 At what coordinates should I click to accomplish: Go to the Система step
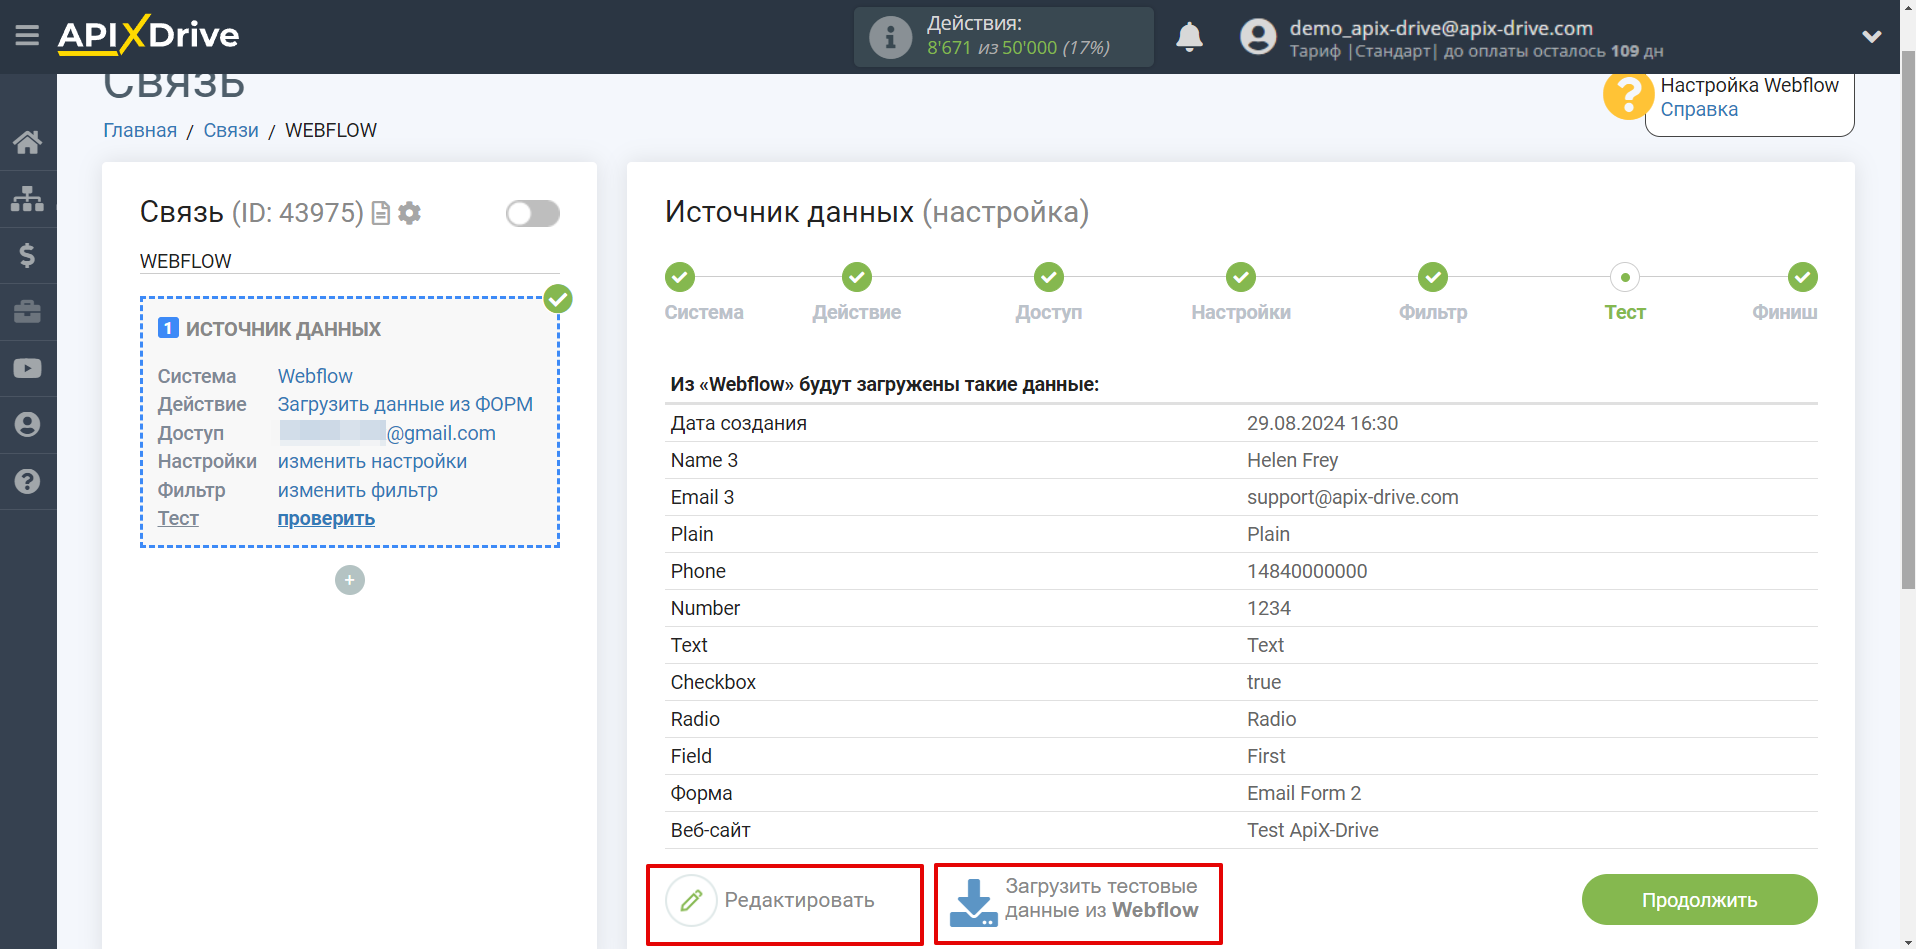pyautogui.click(x=680, y=277)
